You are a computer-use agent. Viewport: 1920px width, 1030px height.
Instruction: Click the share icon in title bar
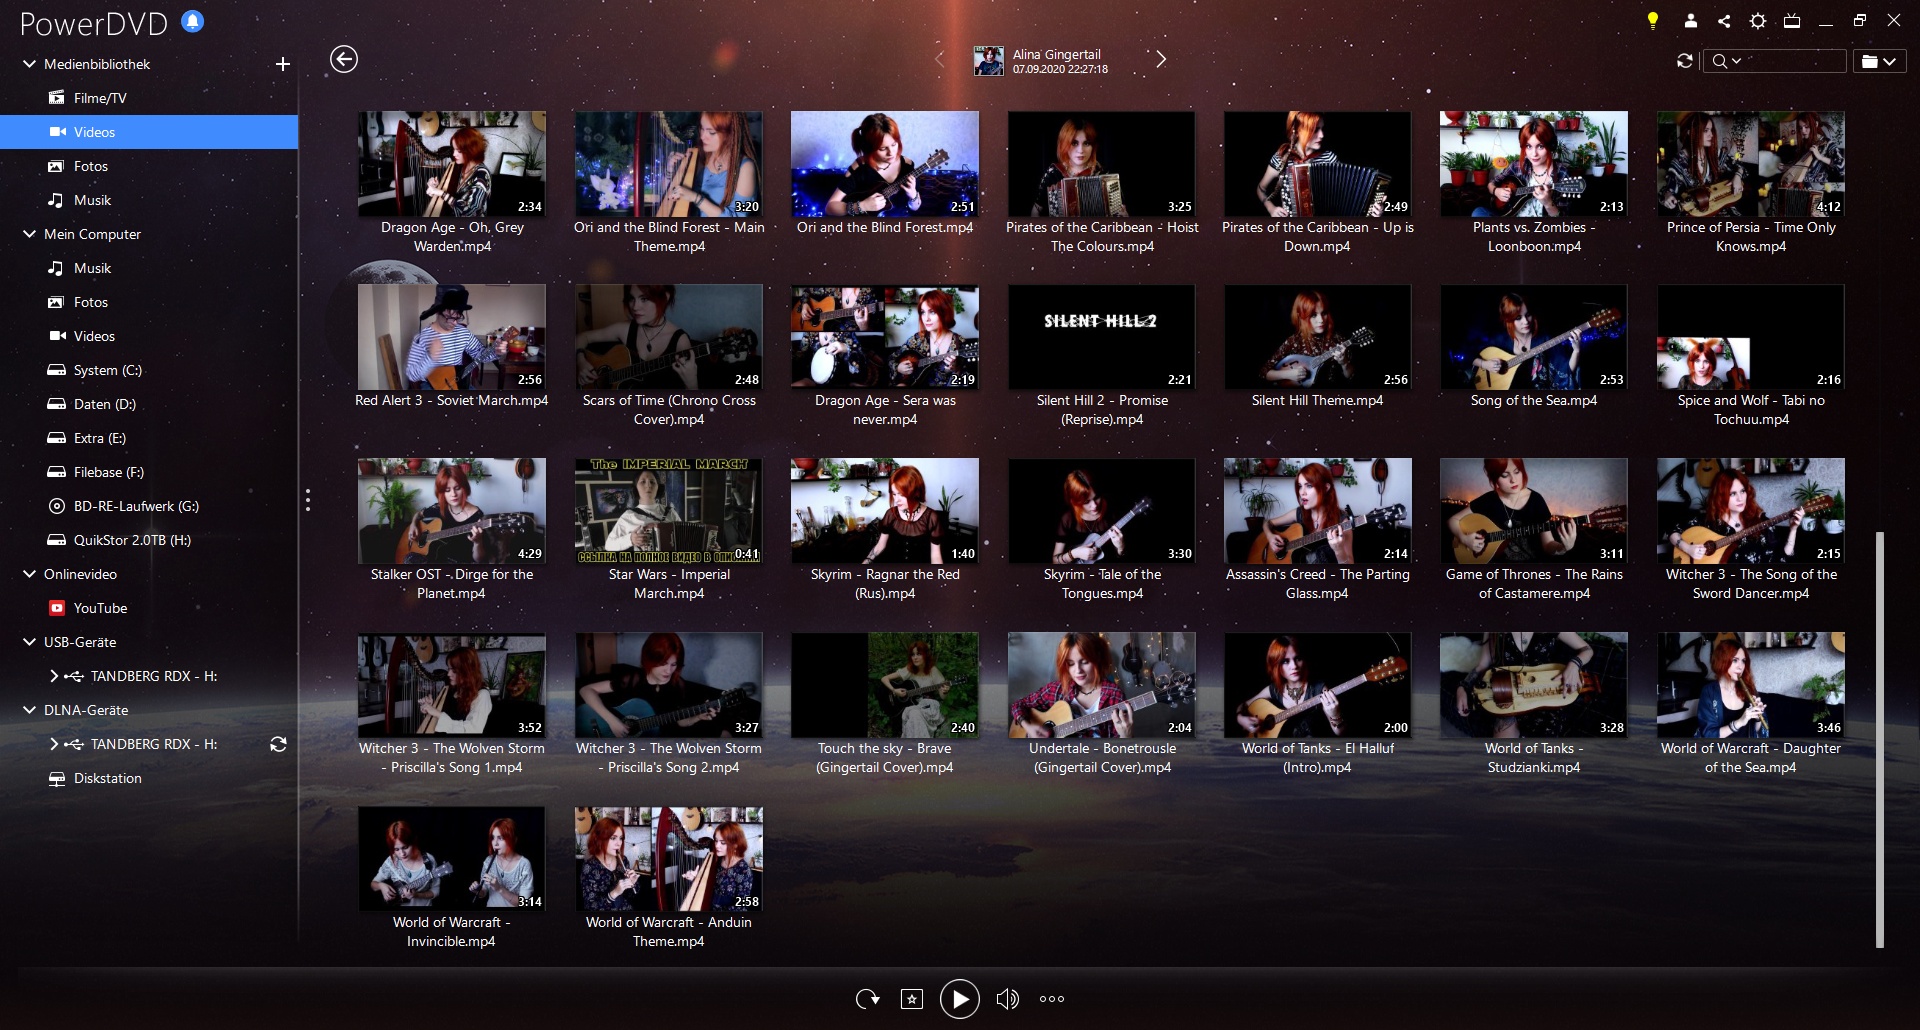1724,21
